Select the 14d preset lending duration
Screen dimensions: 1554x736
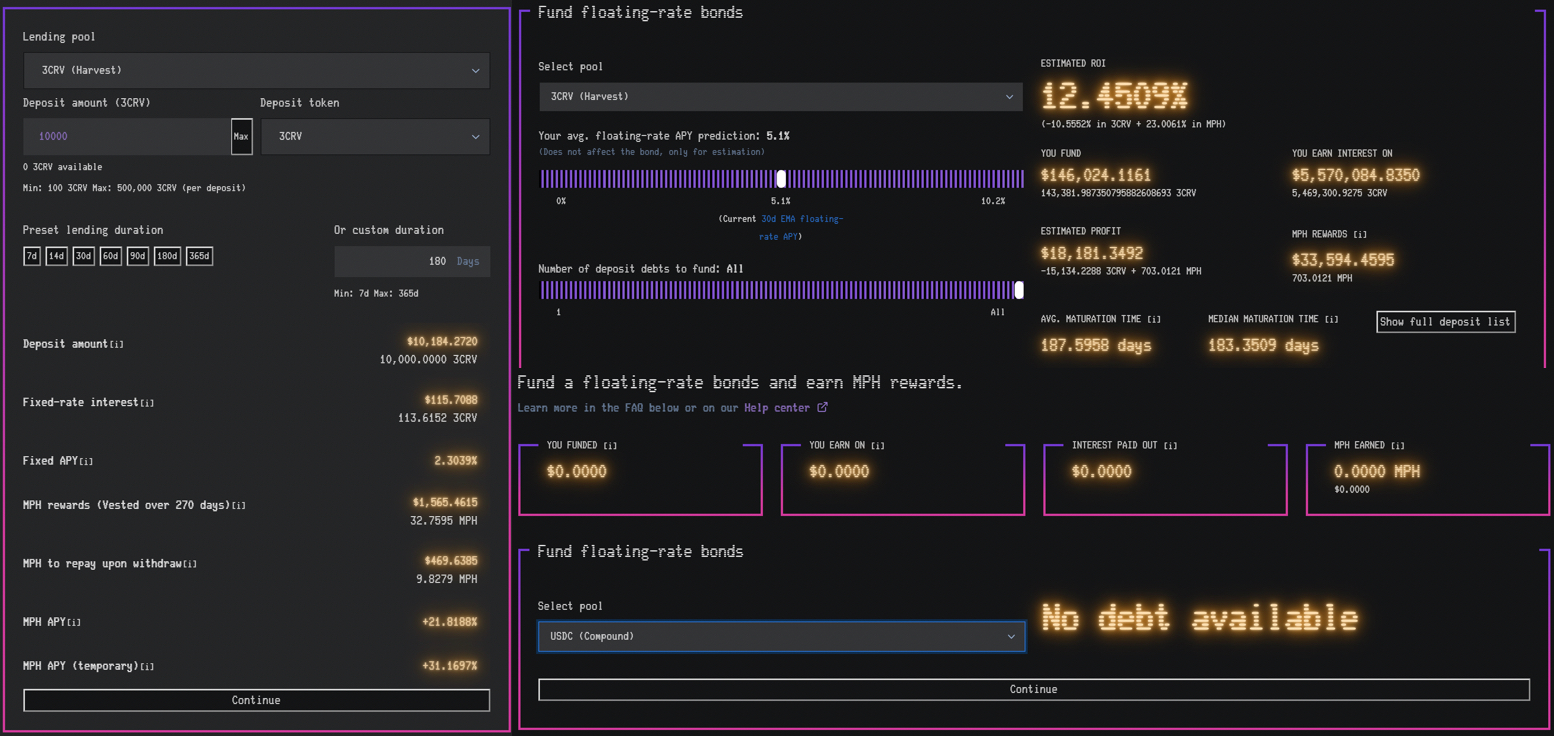click(x=57, y=256)
